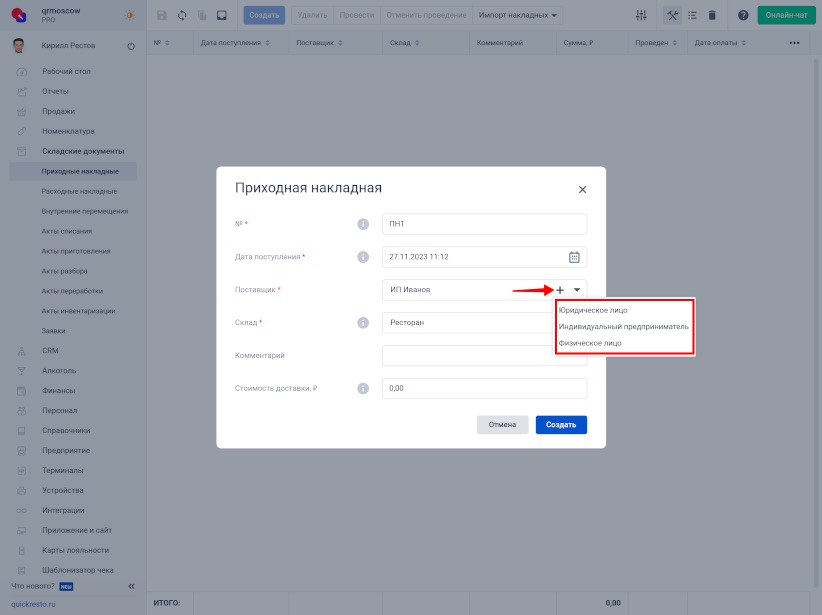This screenshot has height=615, width=822.
Task: Click the Quick Resto logo icon
Action: pos(19,15)
